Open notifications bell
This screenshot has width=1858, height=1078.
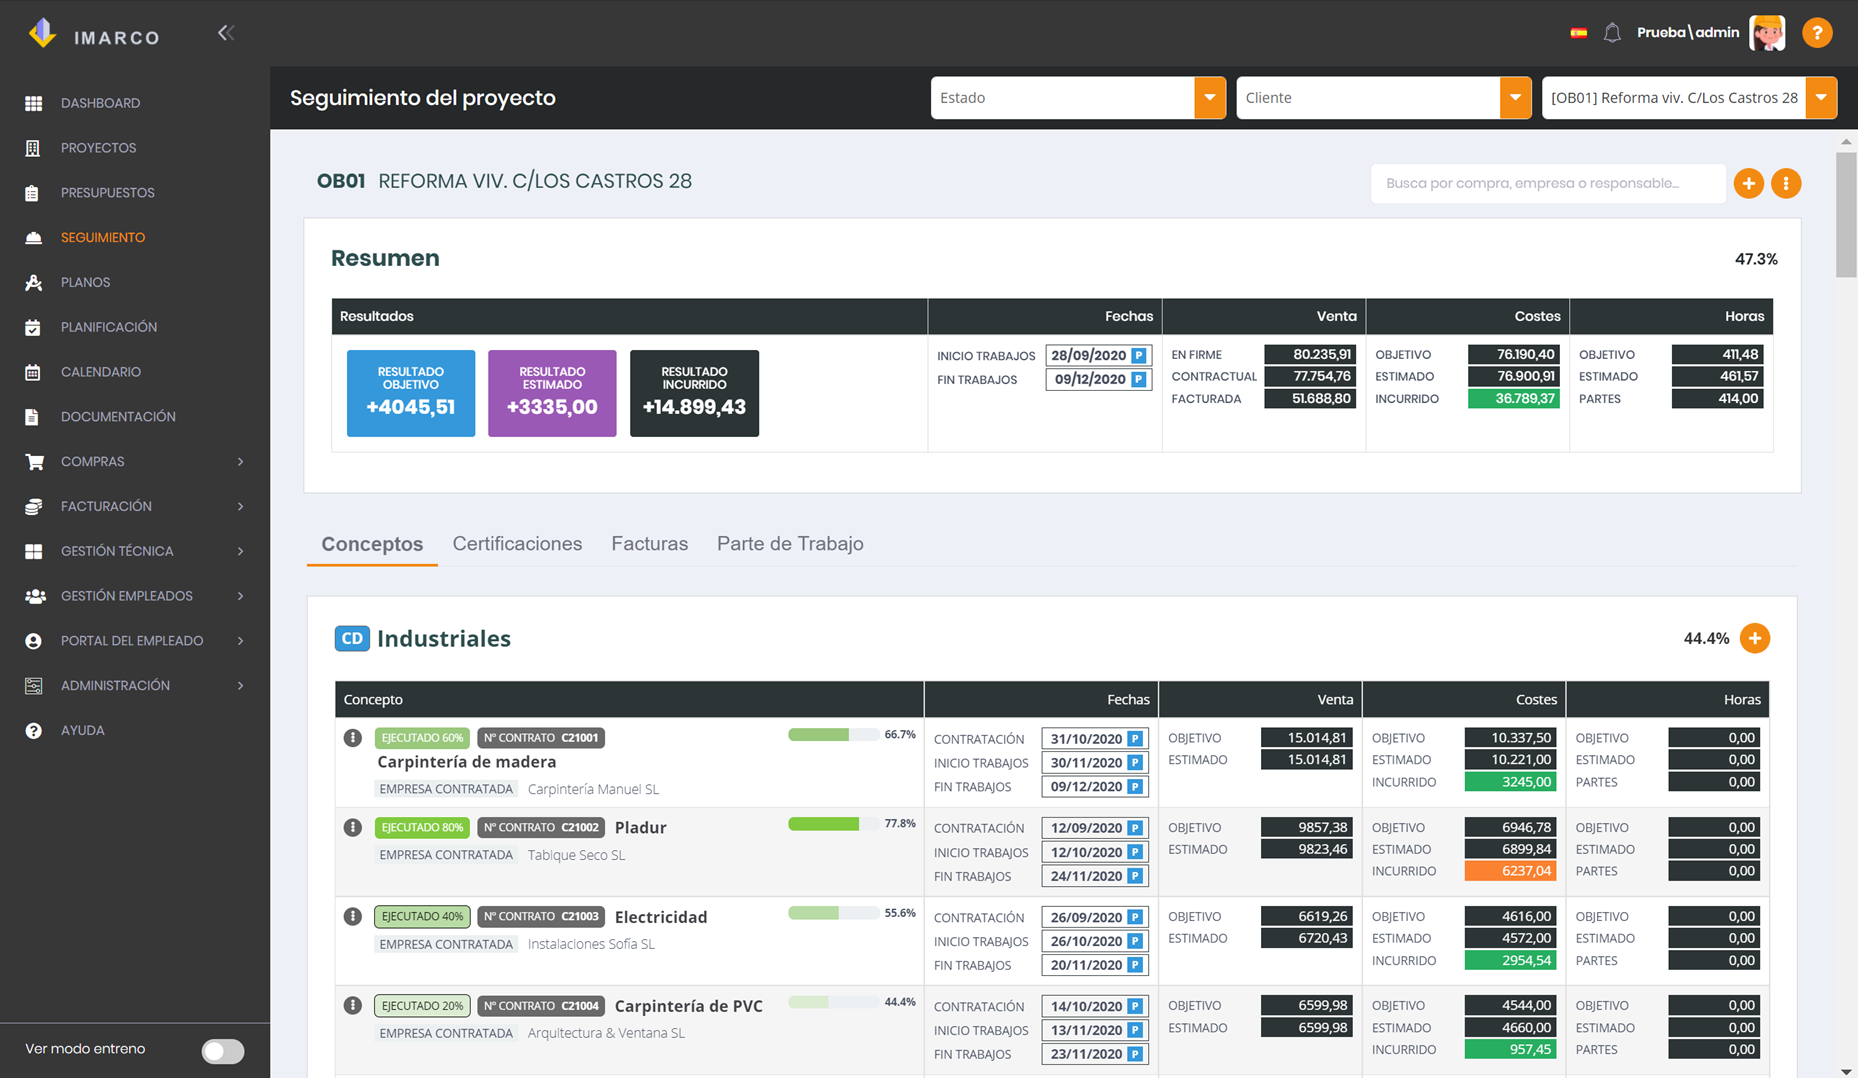(x=1612, y=33)
